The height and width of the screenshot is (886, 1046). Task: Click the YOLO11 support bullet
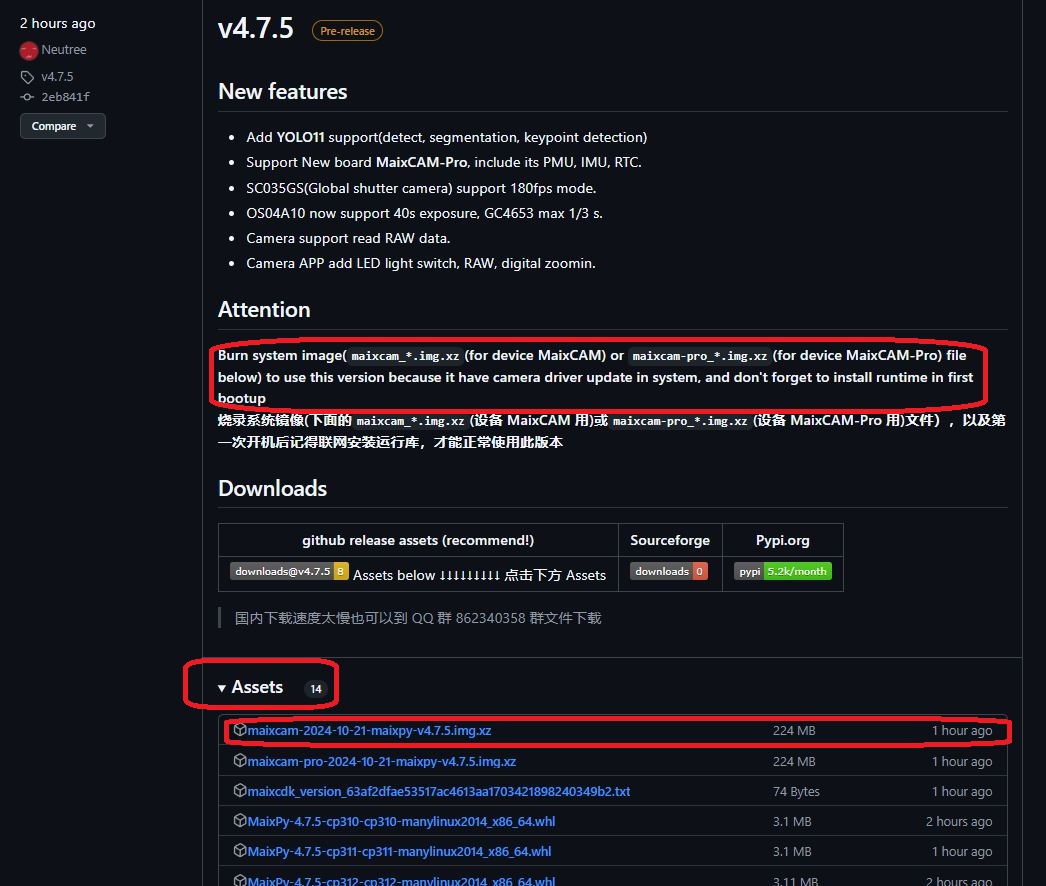pyautogui.click(x=446, y=137)
